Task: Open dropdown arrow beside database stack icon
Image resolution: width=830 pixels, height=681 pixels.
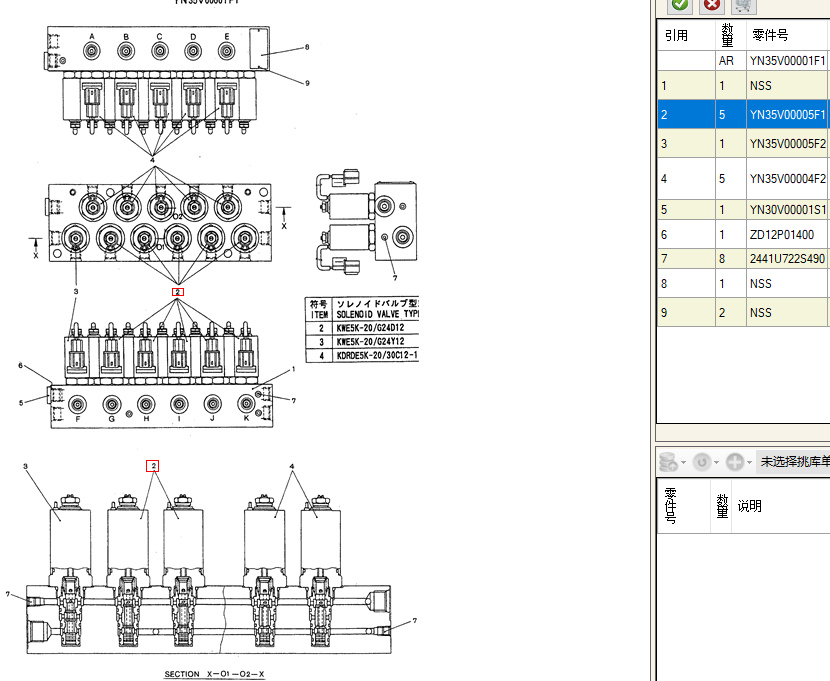Action: 683,462
